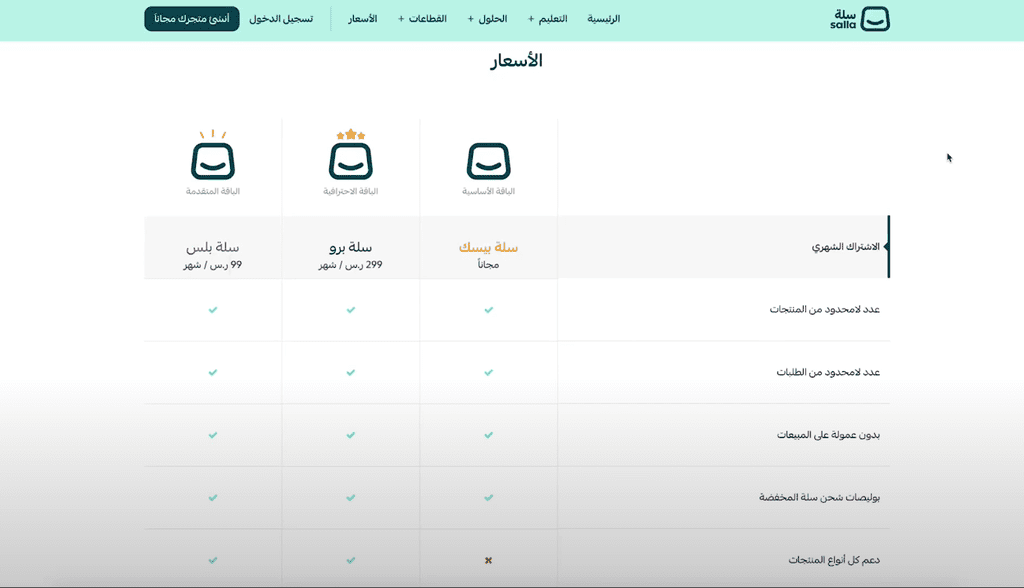The width and height of the screenshot is (1024, 588).
Task: Click the checkmark for unlimited products under Salla Plus
Action: [213, 310]
